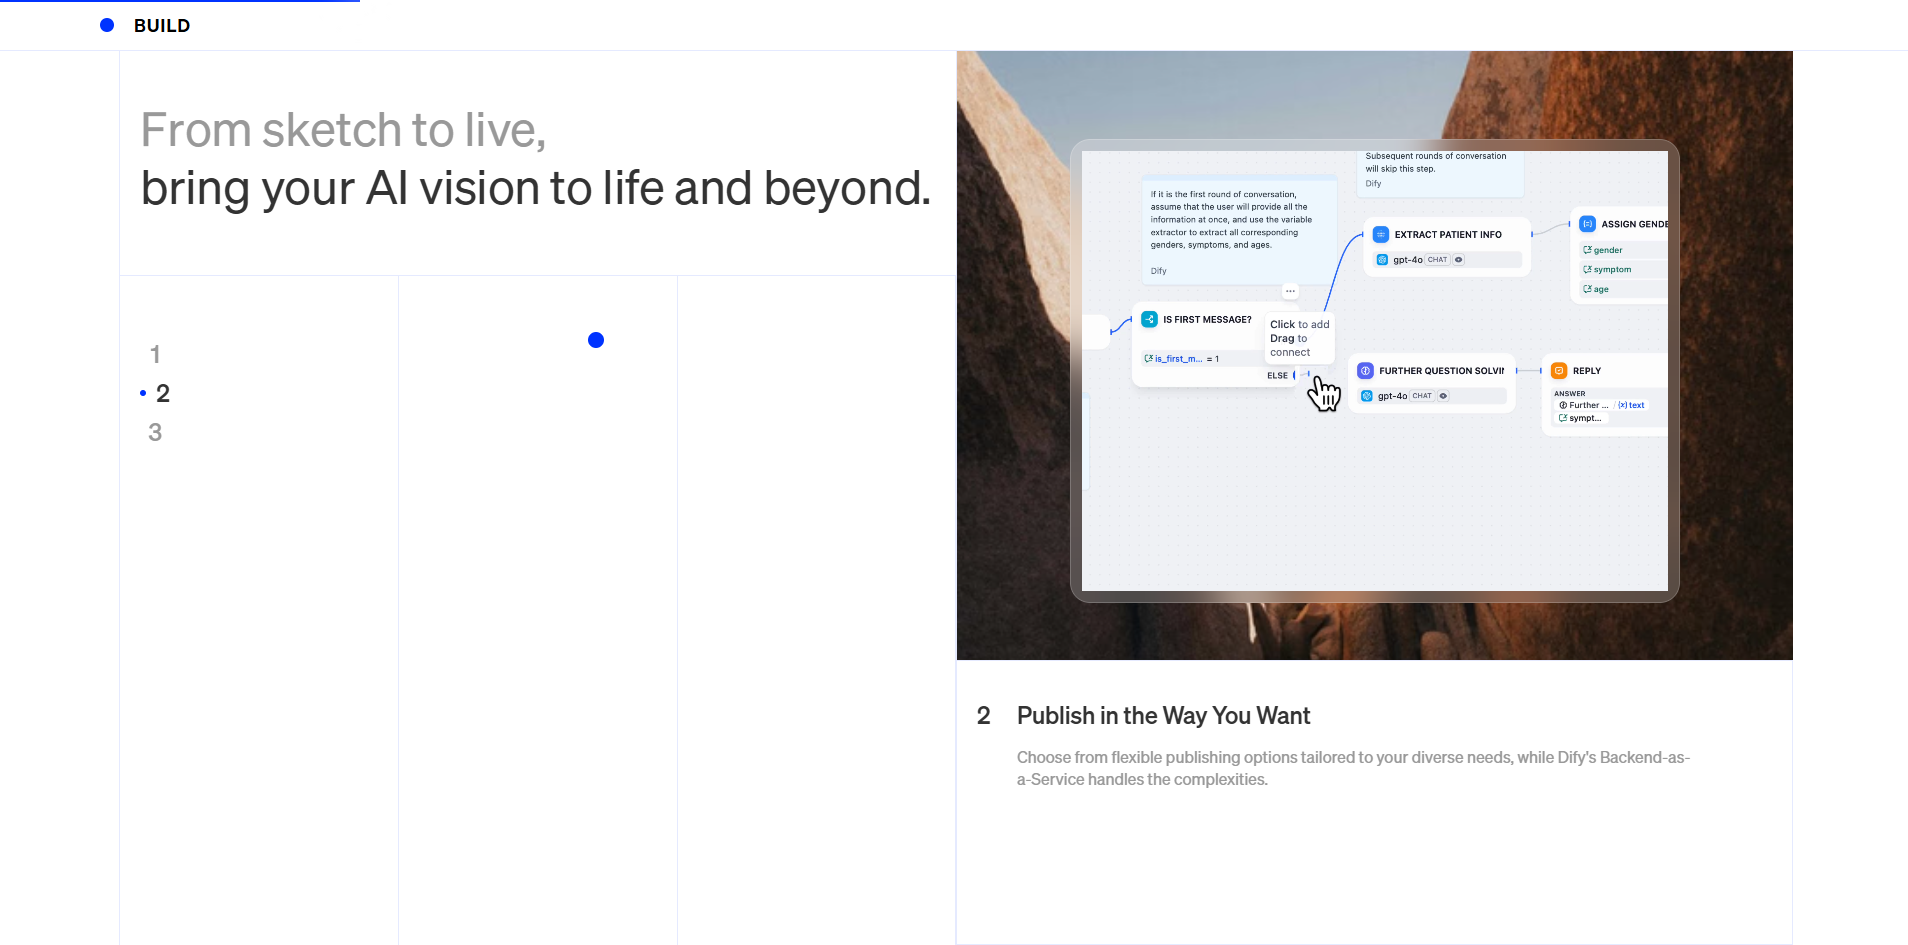The image size is (1908, 945).
Task: Select step 3 in the step list
Action: pos(155,432)
